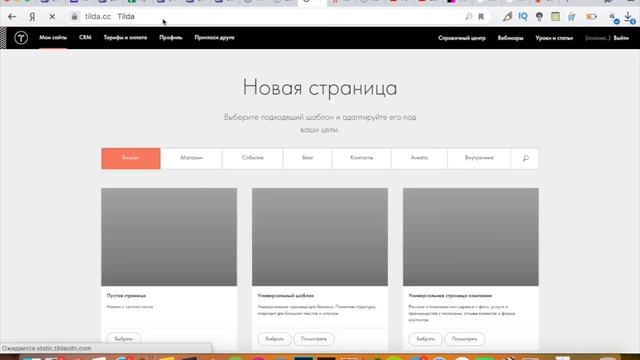This screenshot has width=640, height=360.
Task: Open the Yandex home button
Action: coord(32,17)
